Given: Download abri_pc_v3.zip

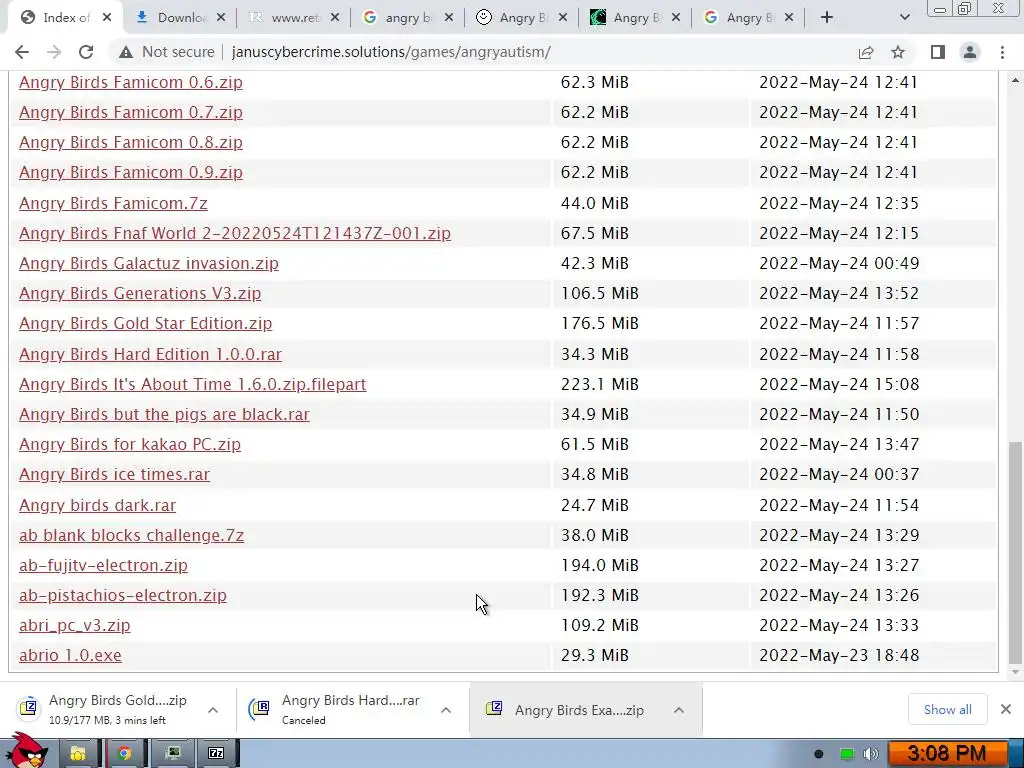Looking at the screenshot, I should coord(74,626).
